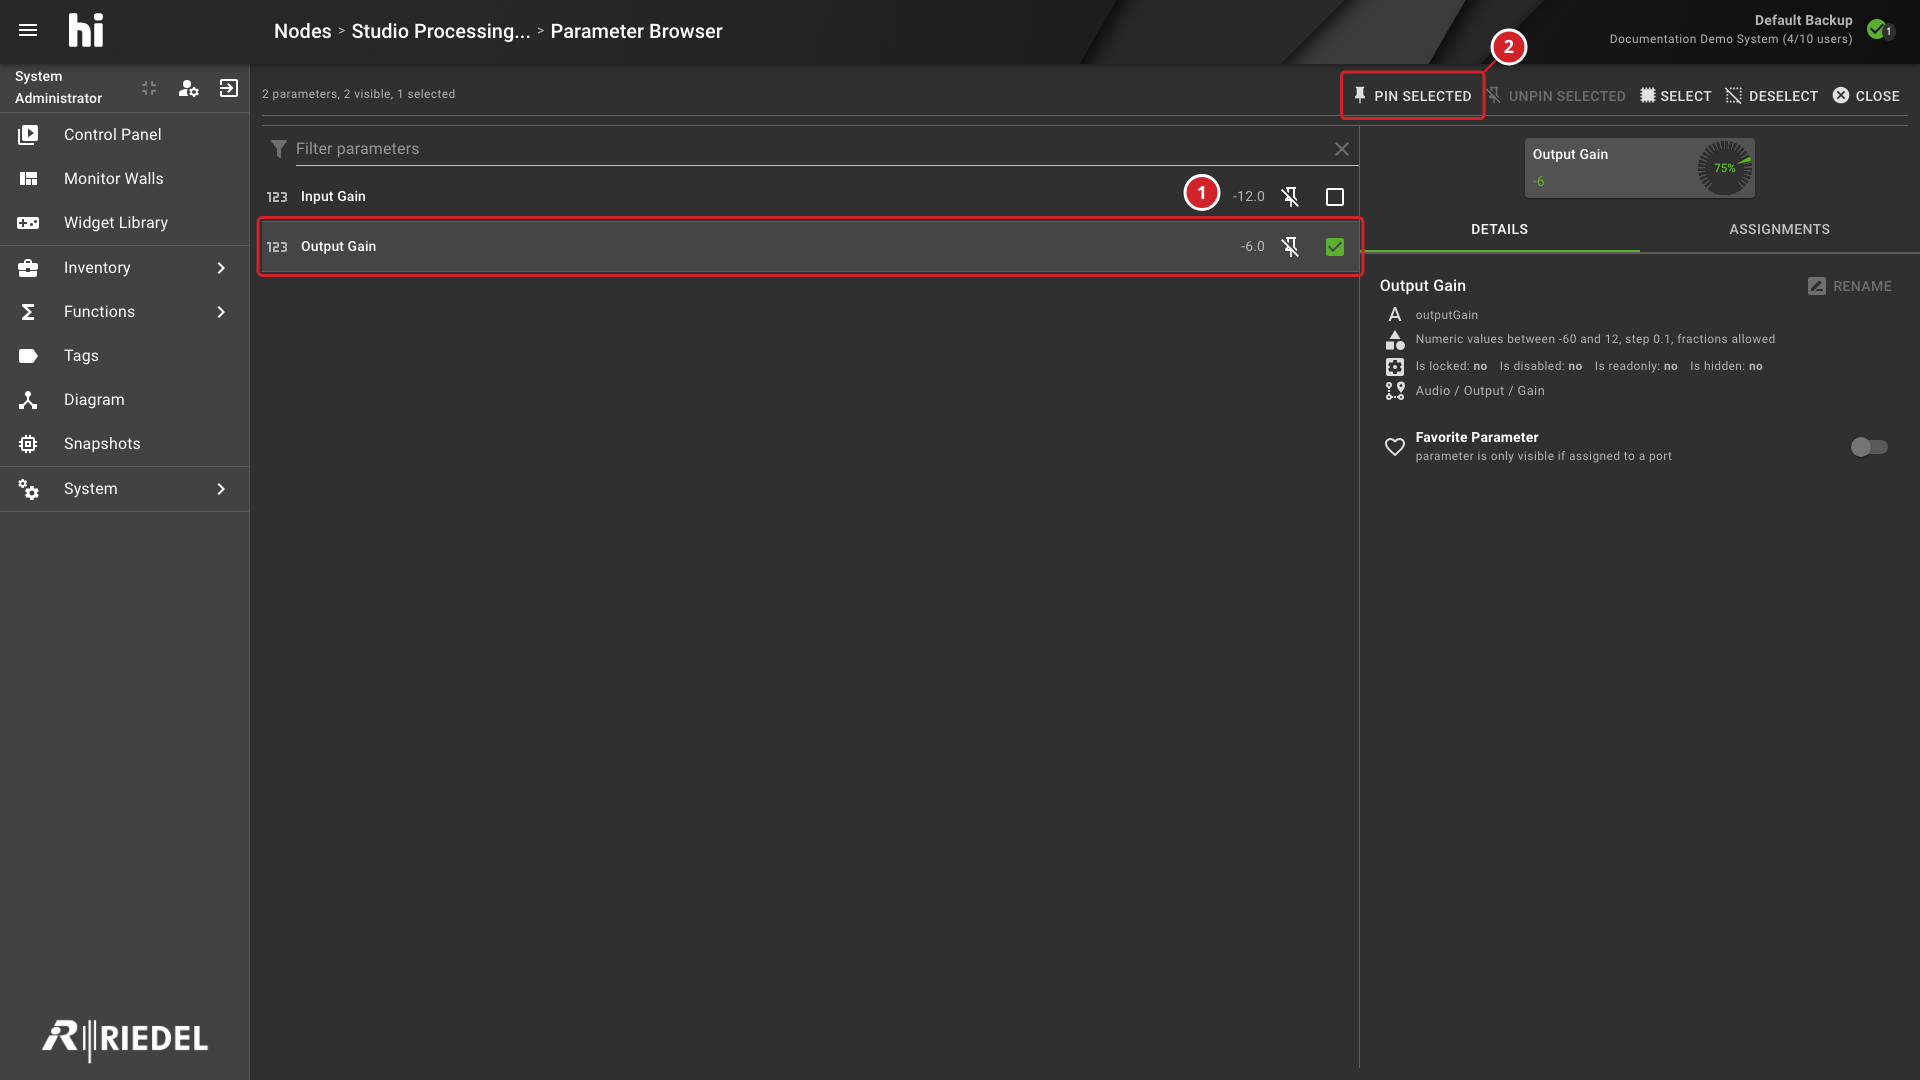Toggle pin icon for Output Gain
1920x1080 pixels.
pyautogui.click(x=1291, y=246)
